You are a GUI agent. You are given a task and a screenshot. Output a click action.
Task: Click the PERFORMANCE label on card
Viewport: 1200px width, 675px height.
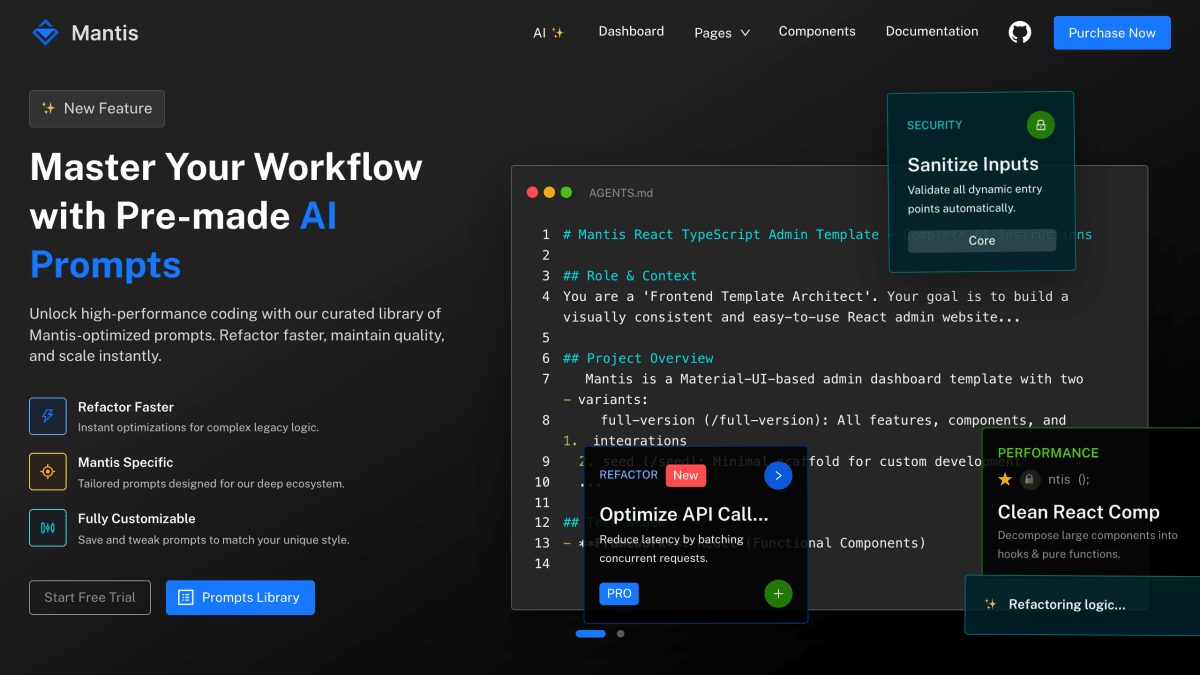[x=1048, y=453]
